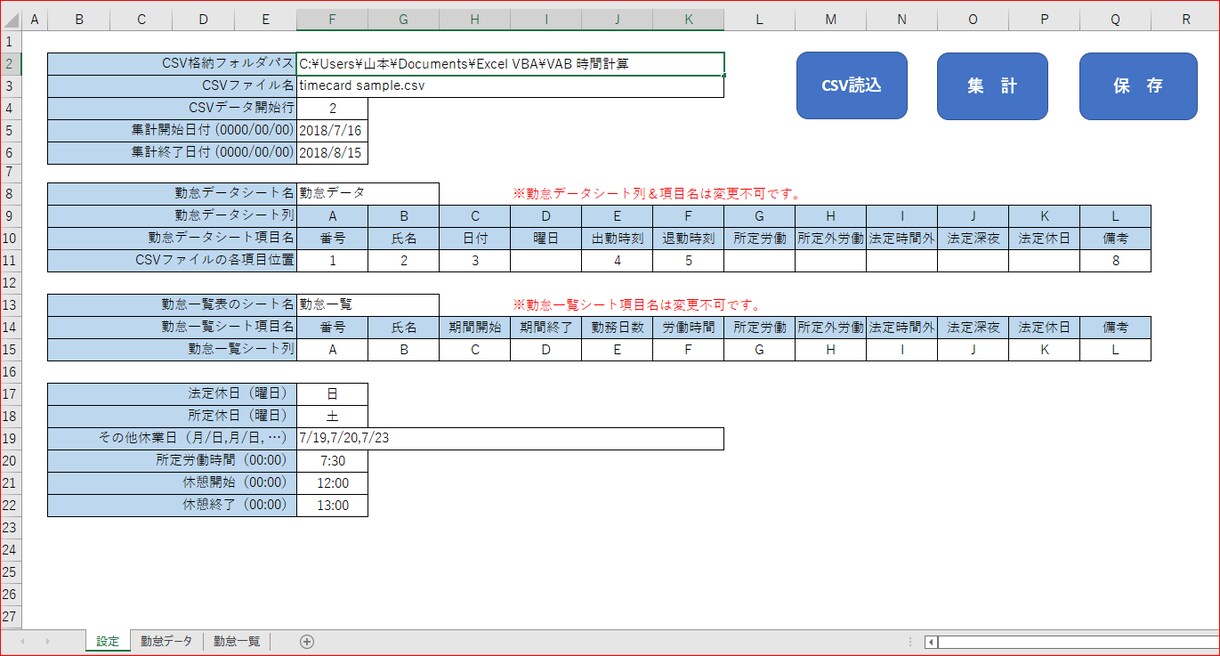Select column L by its header

[x=759, y=18]
